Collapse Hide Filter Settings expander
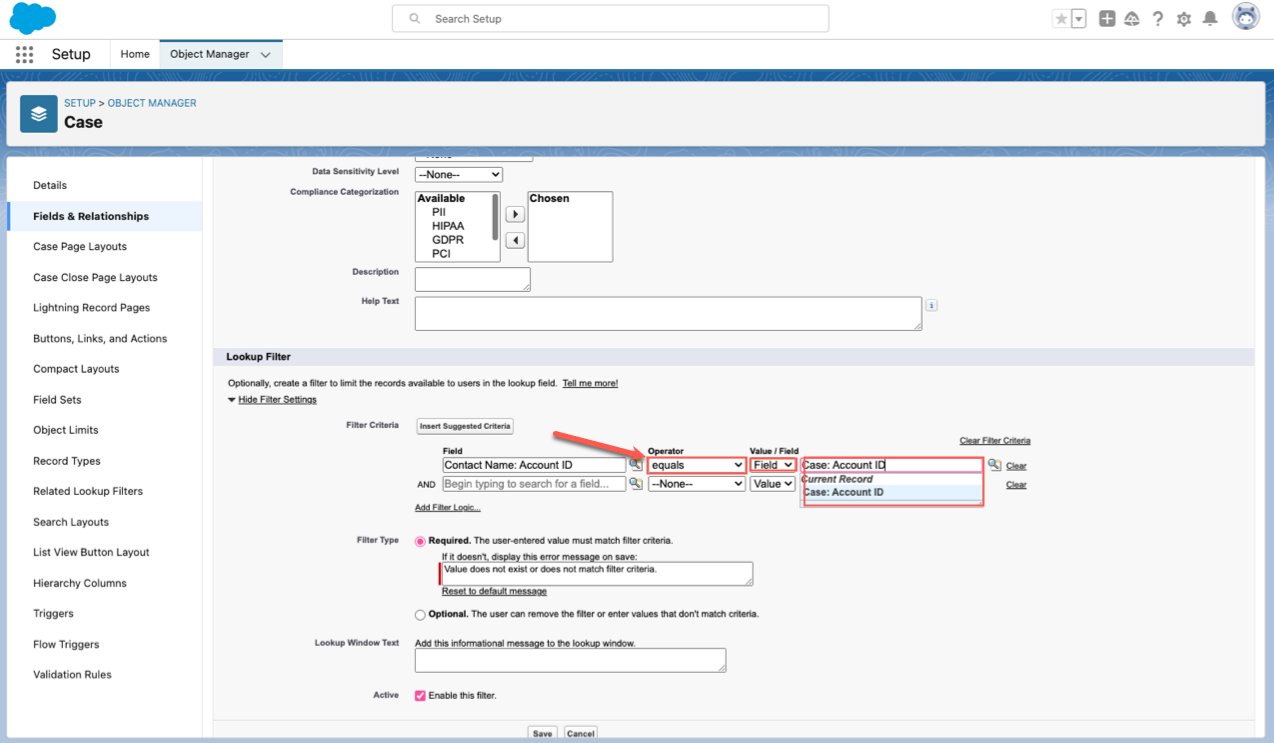Image resolution: width=1274 pixels, height=743 pixels. pos(272,400)
